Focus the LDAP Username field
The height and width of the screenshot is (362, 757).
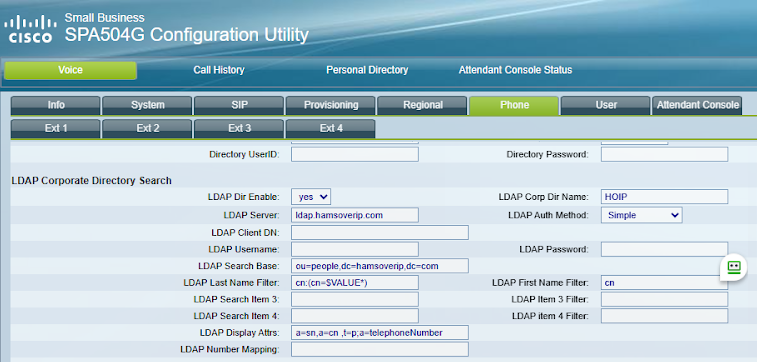click(355, 250)
